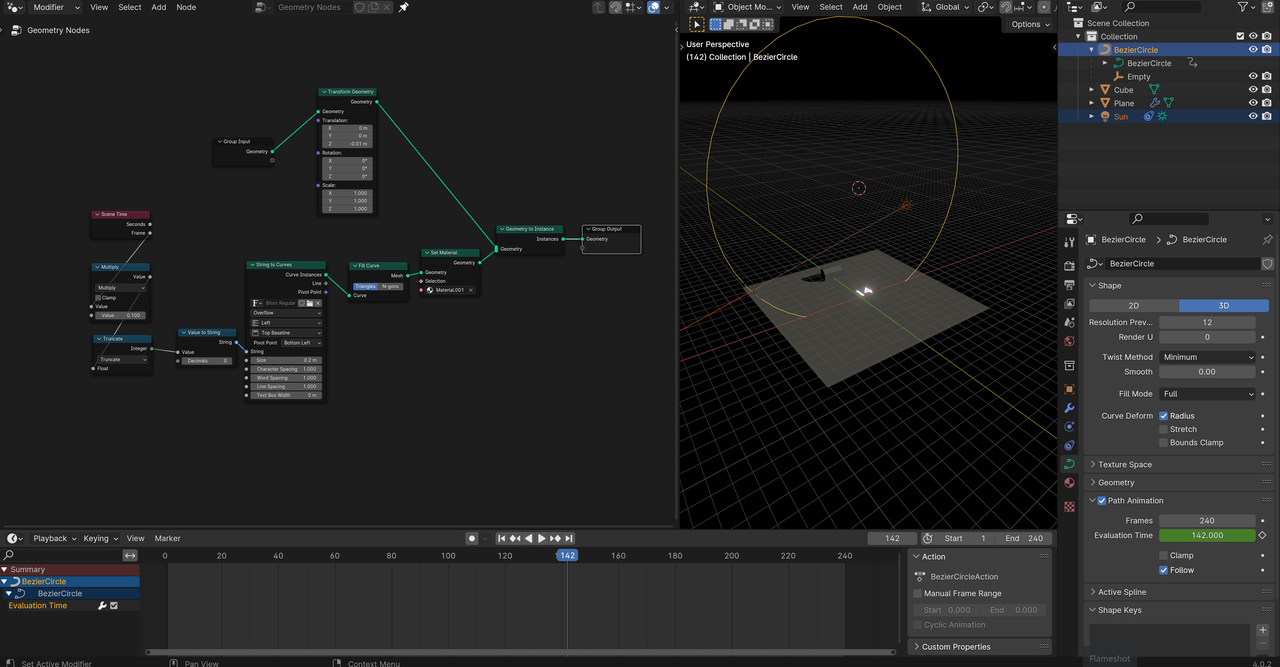Screen dimensions: 1280x667
Task: Switch curve shape to 2D
Action: pyautogui.click(x=1134, y=306)
